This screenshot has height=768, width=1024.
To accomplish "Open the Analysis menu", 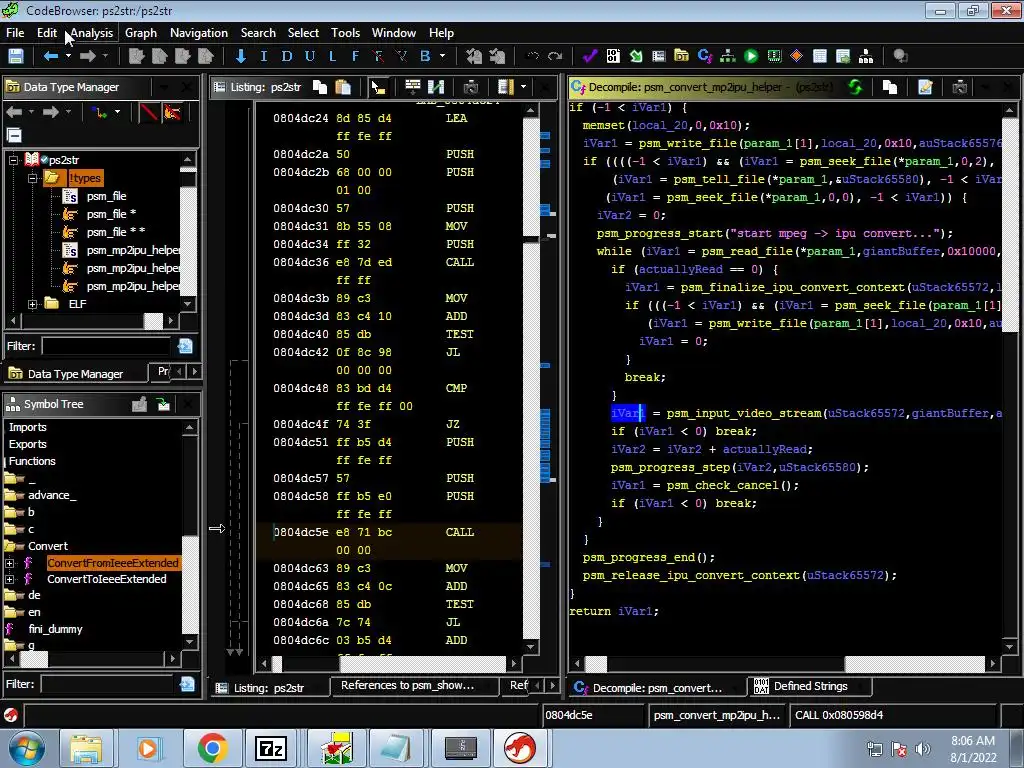I will click(x=91, y=33).
